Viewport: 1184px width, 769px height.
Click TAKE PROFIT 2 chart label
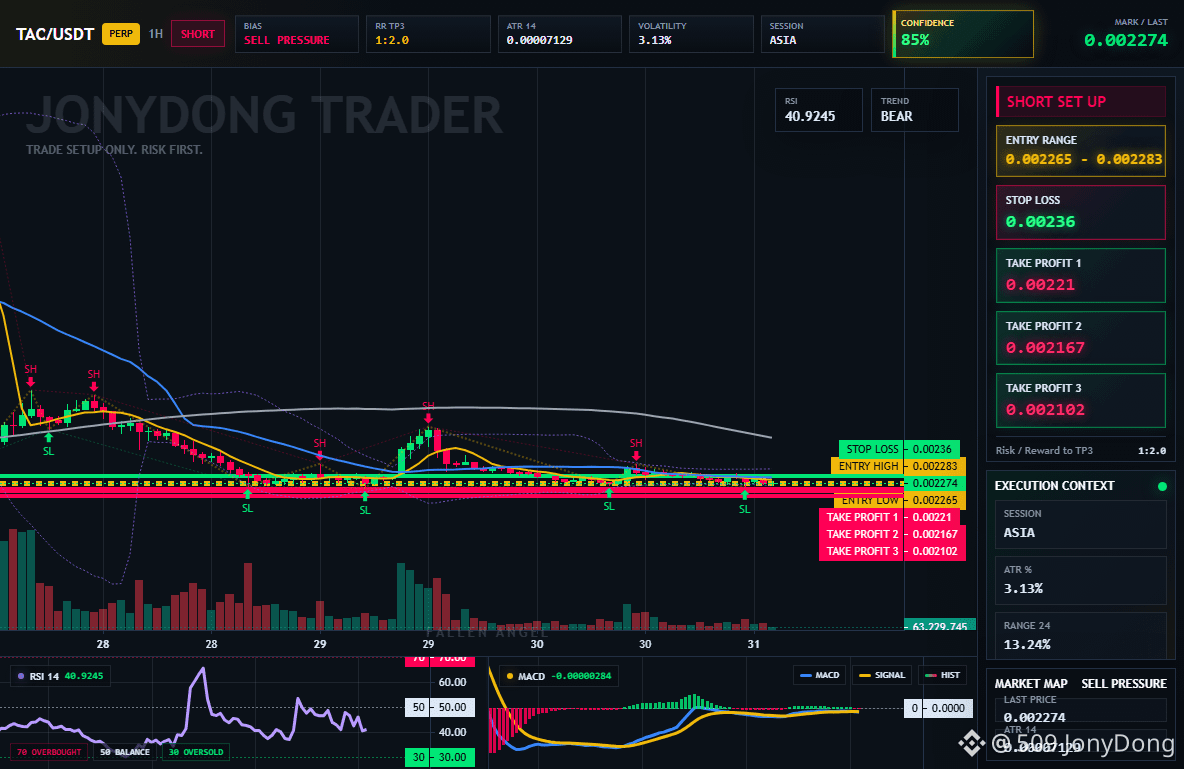[x=893, y=534]
